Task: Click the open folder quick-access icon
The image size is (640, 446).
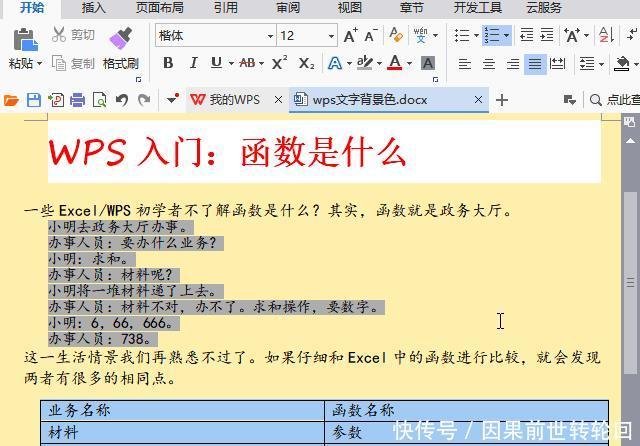Action: 11,100
